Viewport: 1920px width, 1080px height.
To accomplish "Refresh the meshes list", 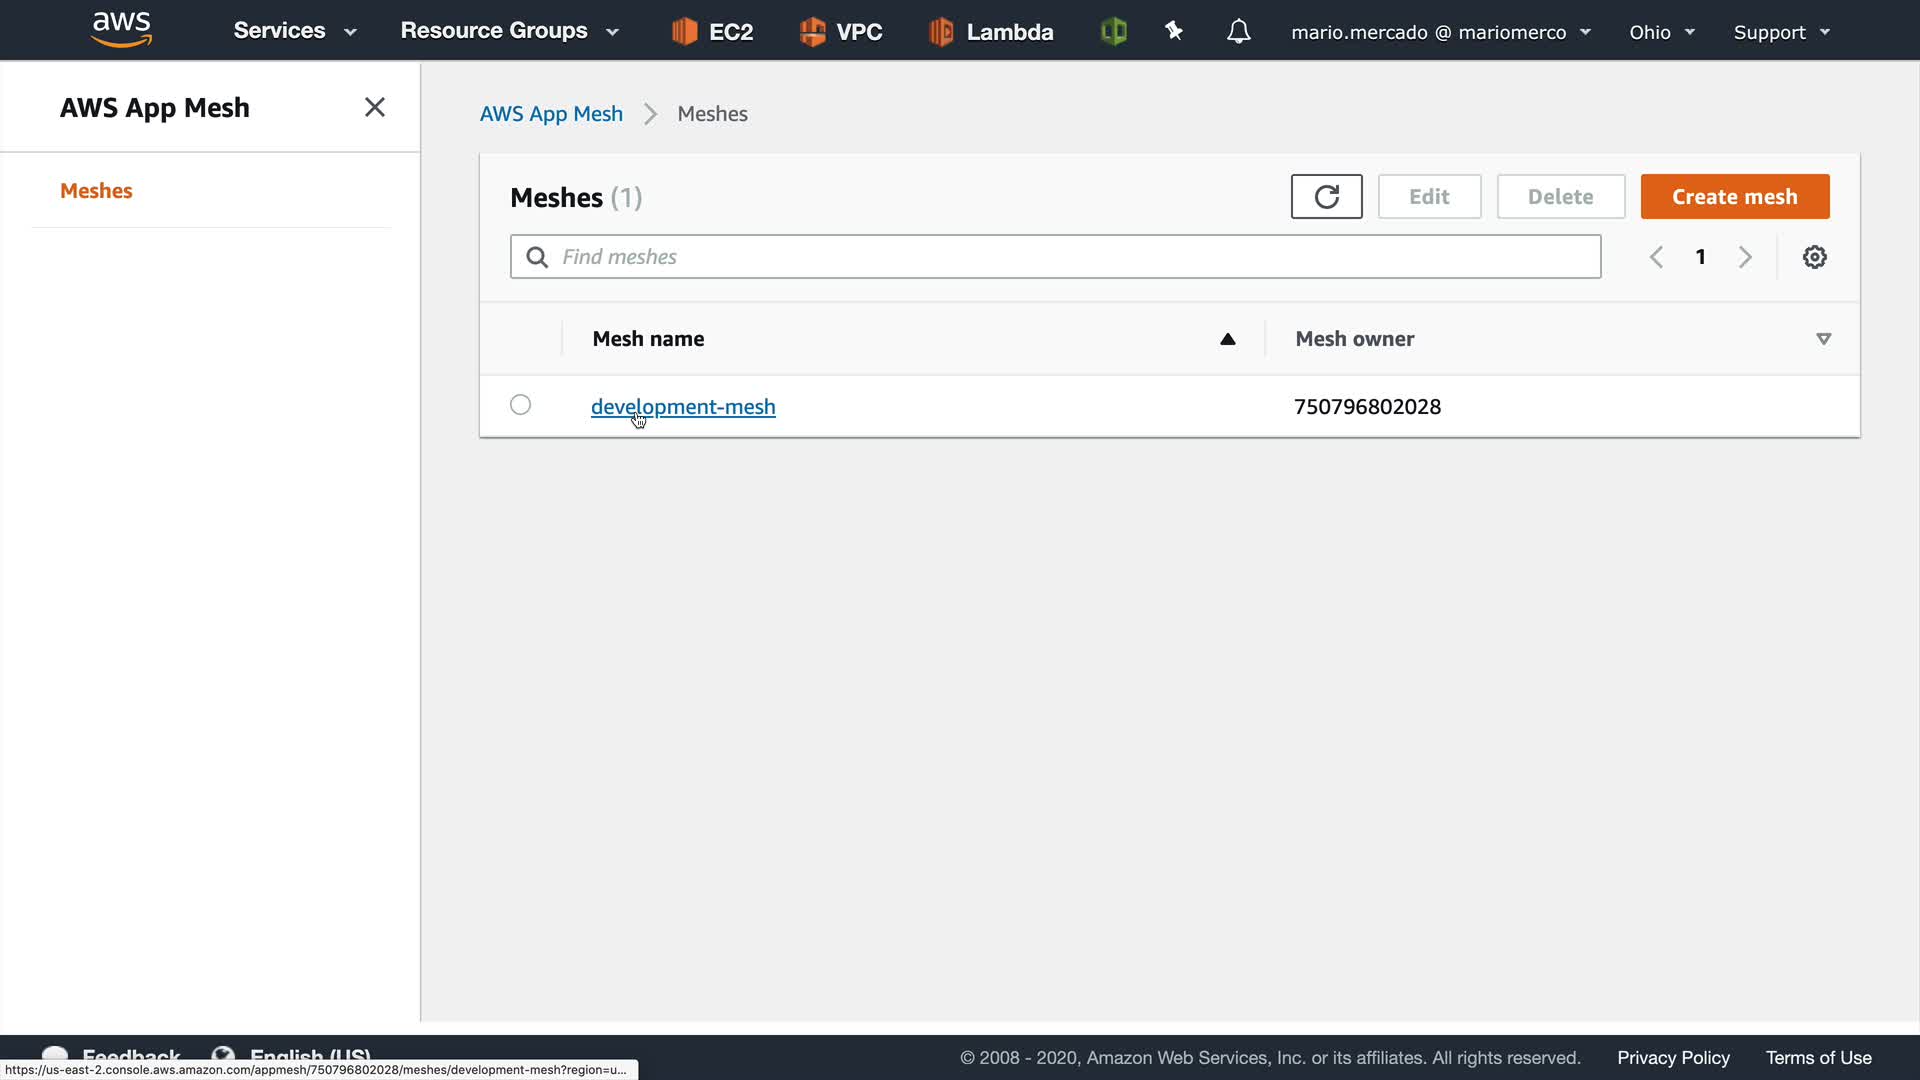I will coord(1326,197).
